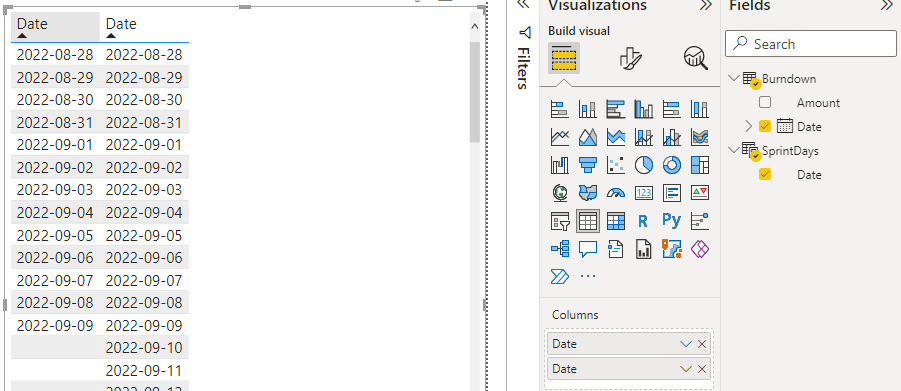The width and height of the screenshot is (901, 391).
Task: Select the Clustered bar chart visual
Action: coord(615,108)
